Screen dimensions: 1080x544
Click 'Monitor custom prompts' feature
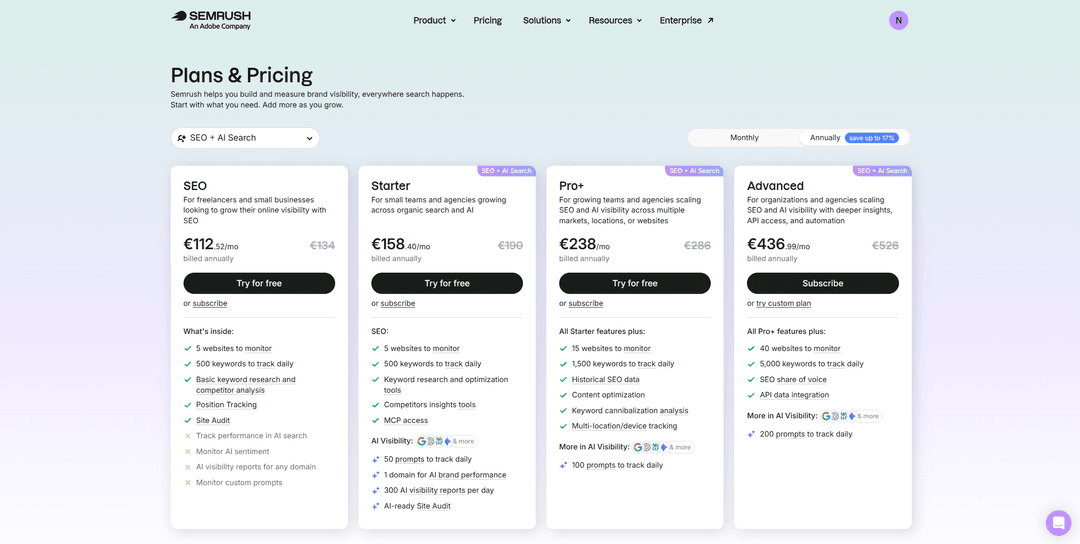pos(239,483)
